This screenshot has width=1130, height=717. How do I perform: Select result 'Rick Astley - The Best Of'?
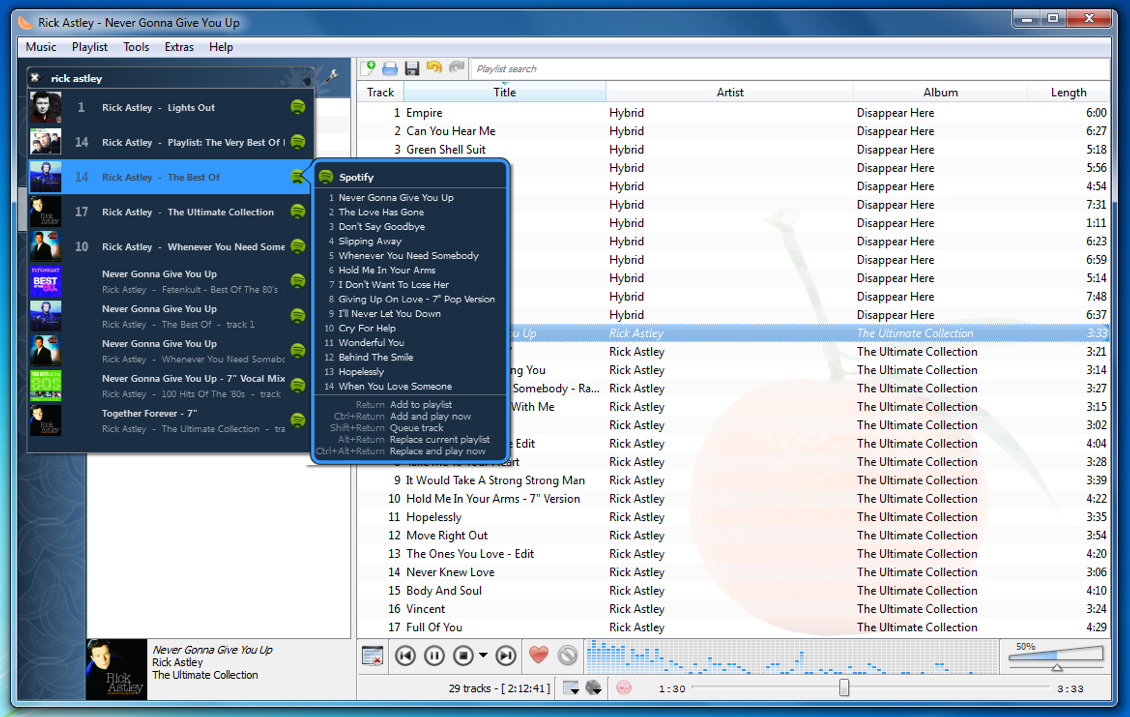click(x=171, y=177)
